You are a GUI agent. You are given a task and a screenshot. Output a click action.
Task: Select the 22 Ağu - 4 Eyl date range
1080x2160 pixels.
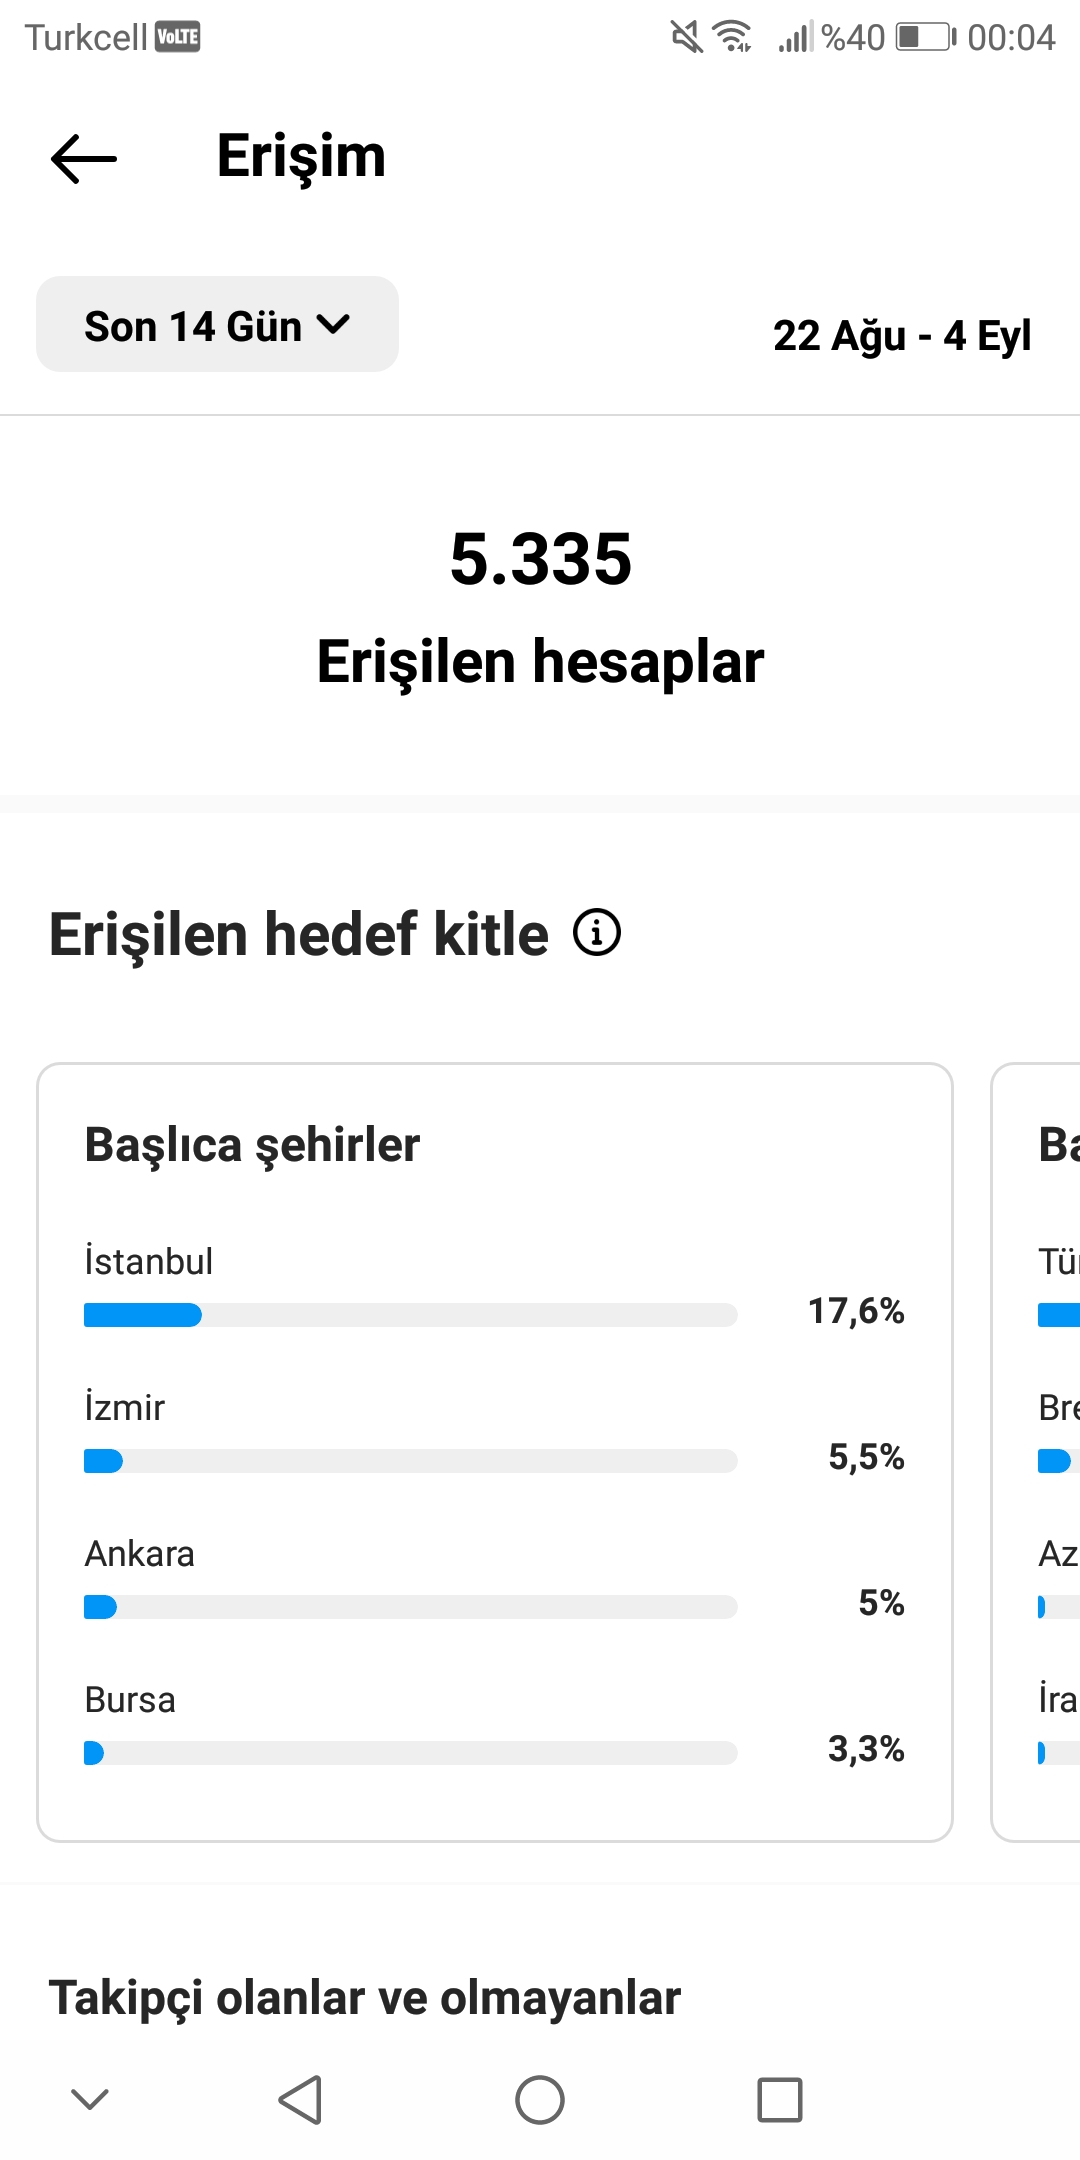902,336
